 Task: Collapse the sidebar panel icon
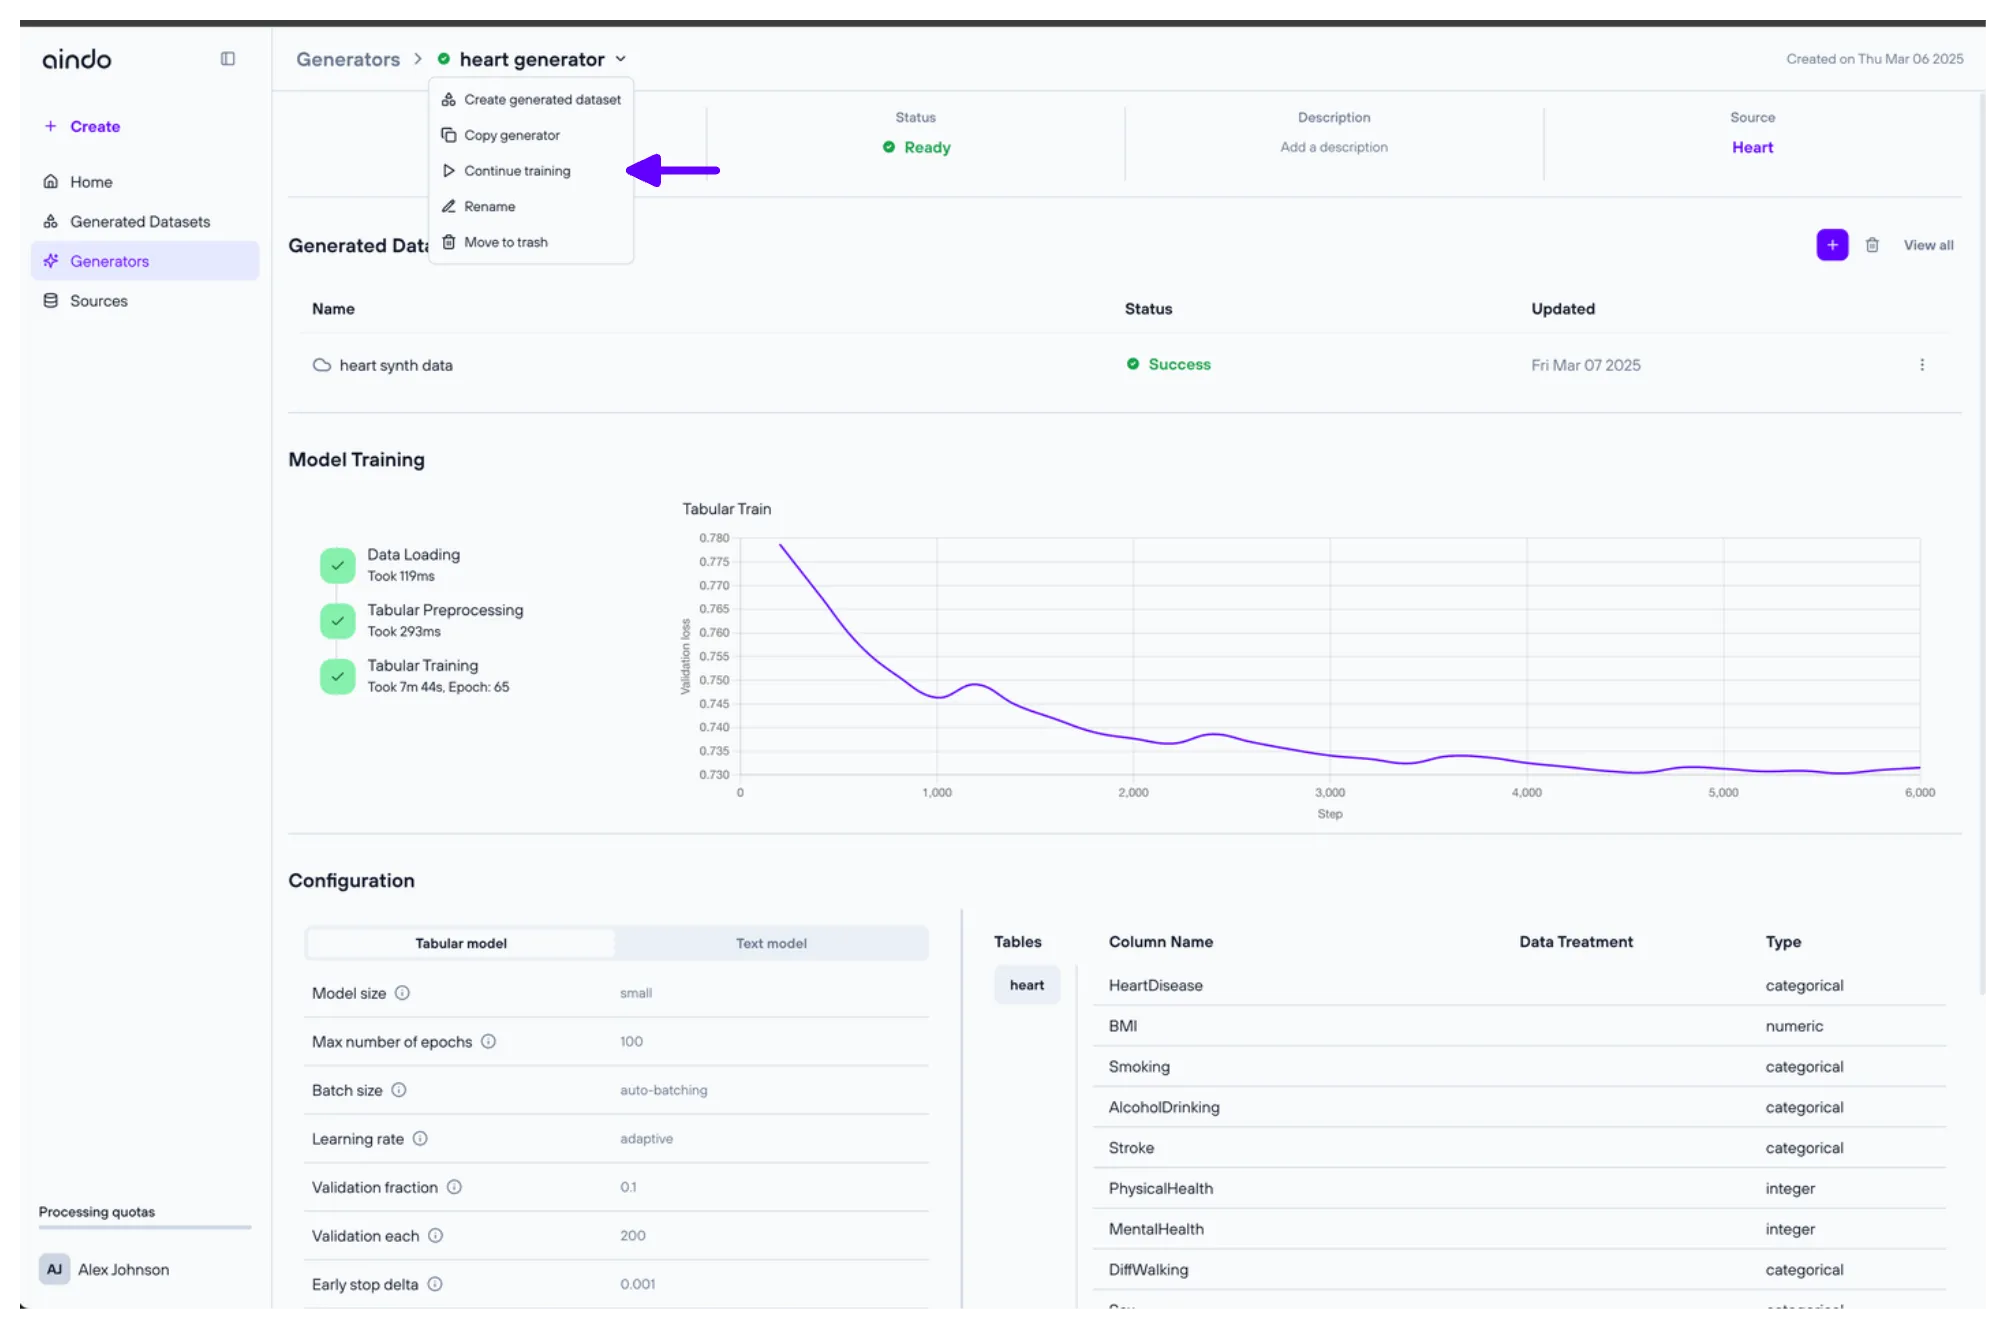[x=228, y=59]
